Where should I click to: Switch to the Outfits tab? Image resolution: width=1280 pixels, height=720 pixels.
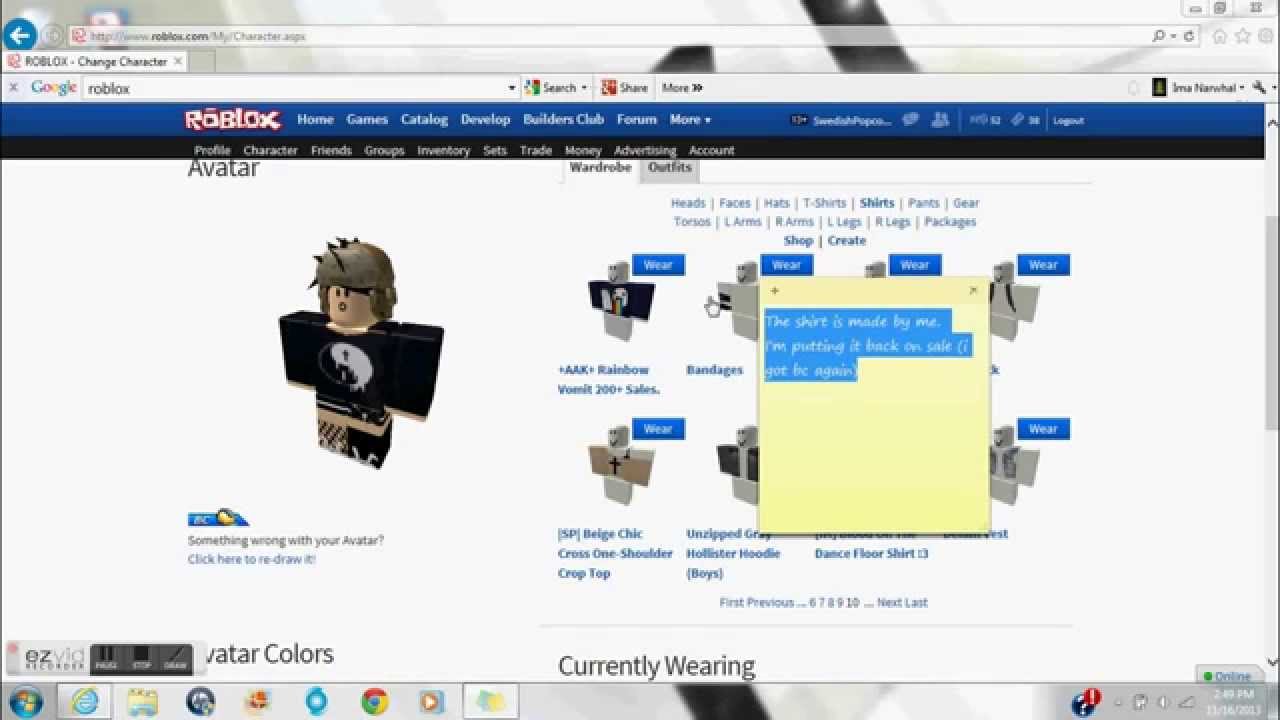point(669,168)
